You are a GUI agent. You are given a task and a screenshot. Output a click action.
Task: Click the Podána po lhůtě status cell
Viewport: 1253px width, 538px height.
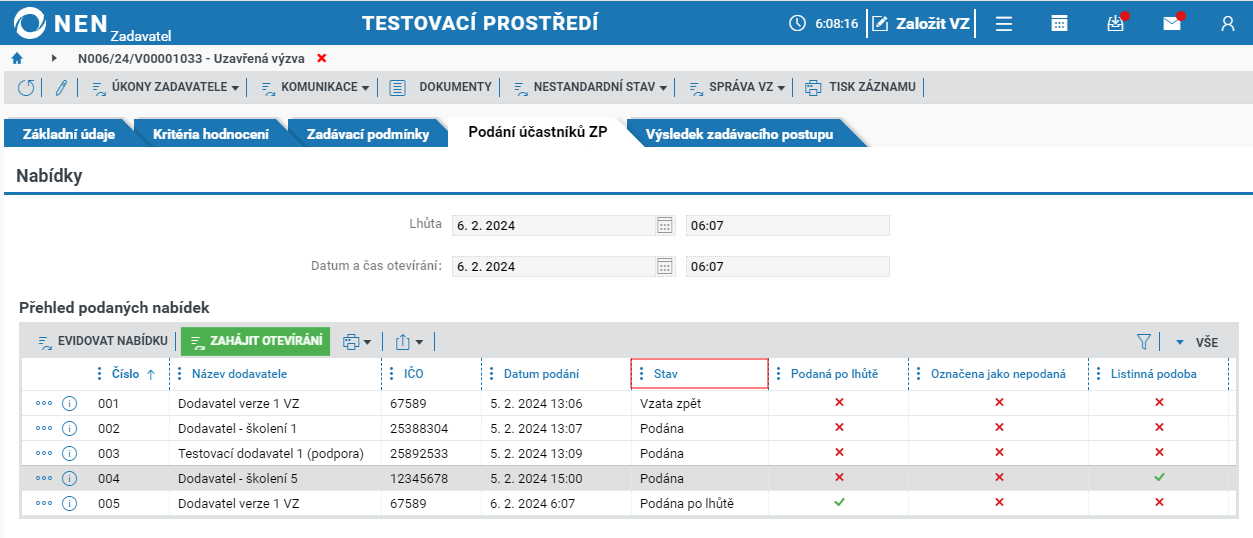click(x=687, y=503)
